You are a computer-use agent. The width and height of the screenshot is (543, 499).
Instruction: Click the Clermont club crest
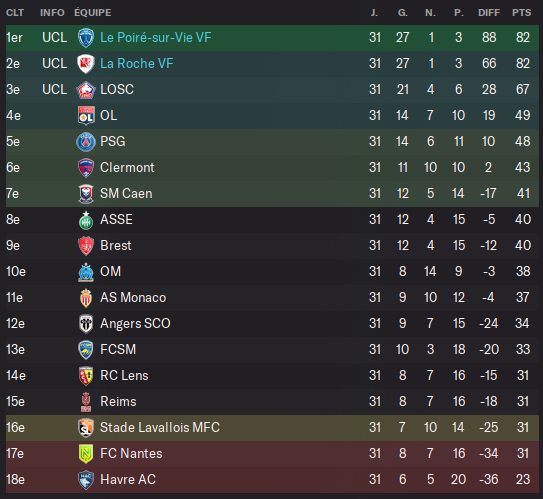[86, 168]
